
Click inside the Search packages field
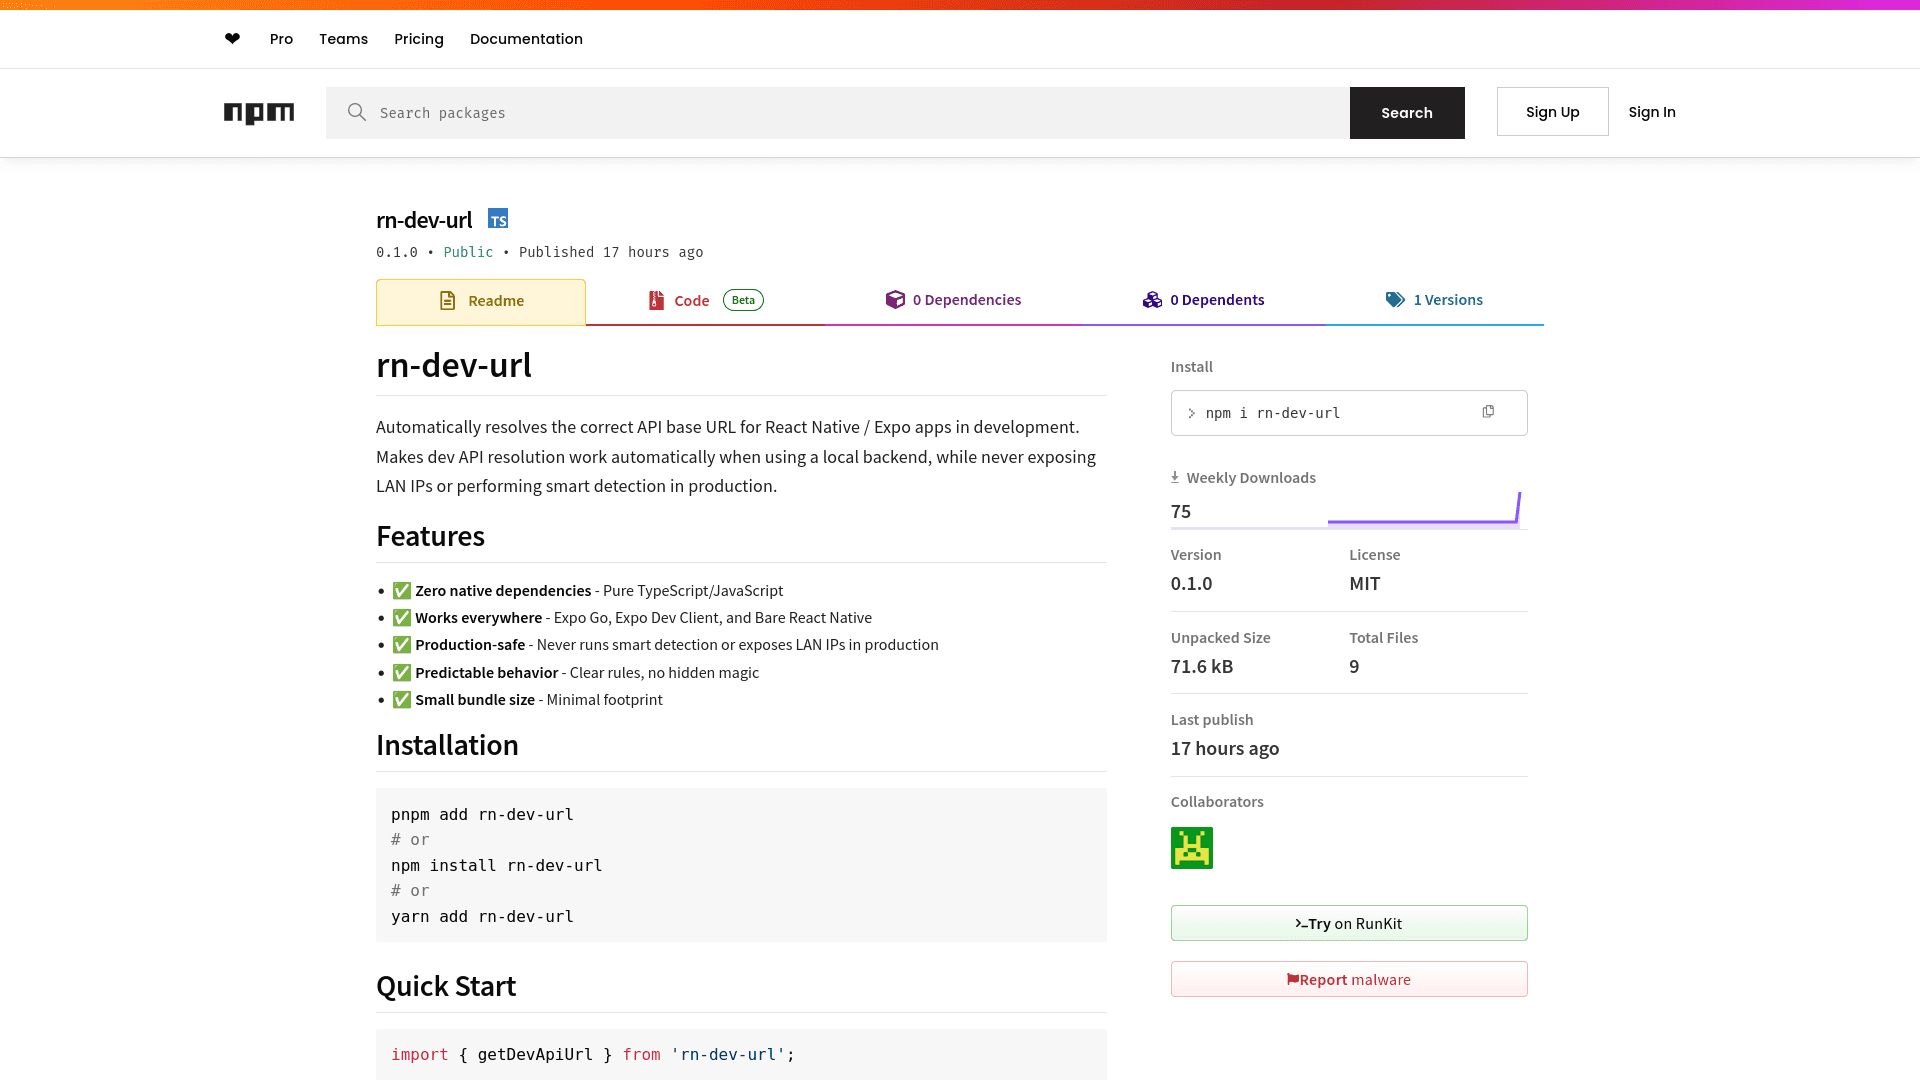(700, 112)
